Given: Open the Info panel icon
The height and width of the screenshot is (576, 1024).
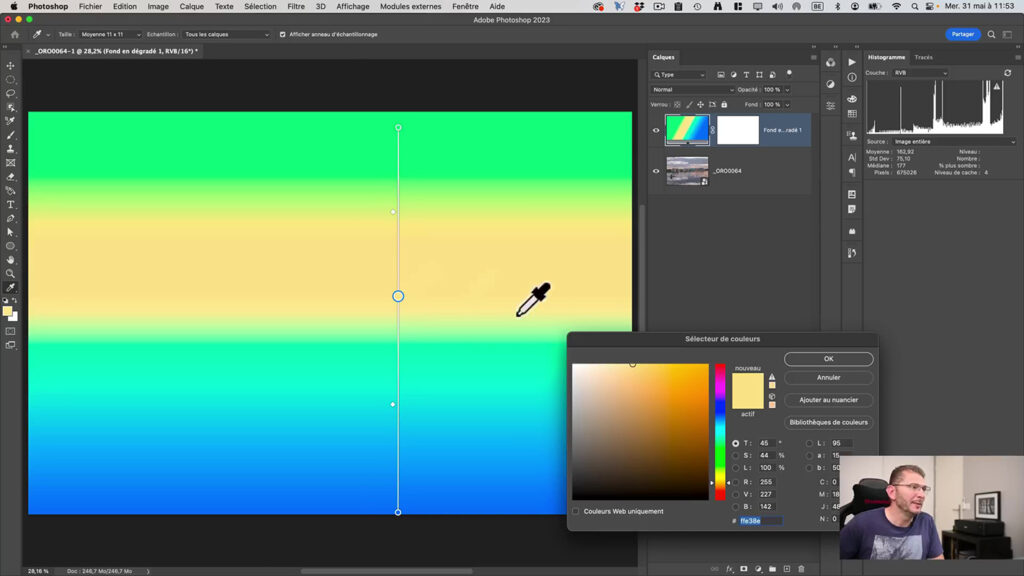Looking at the screenshot, I should (x=852, y=78).
